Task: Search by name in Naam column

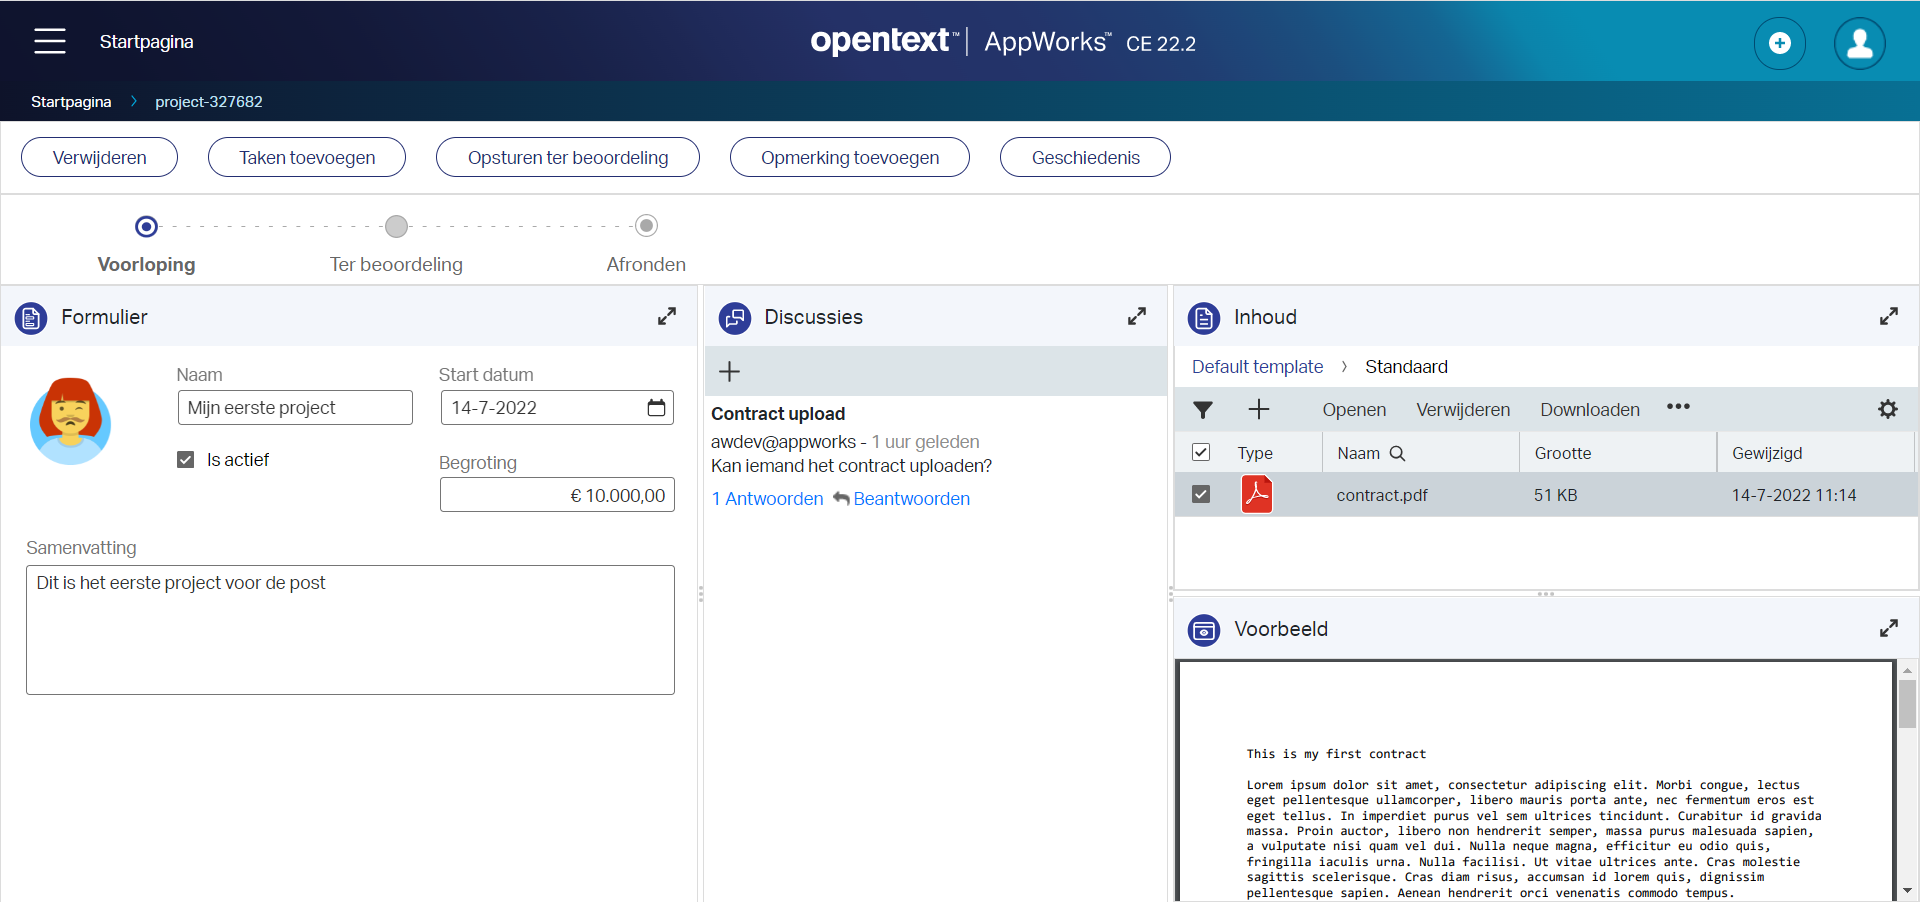Action: (1397, 453)
